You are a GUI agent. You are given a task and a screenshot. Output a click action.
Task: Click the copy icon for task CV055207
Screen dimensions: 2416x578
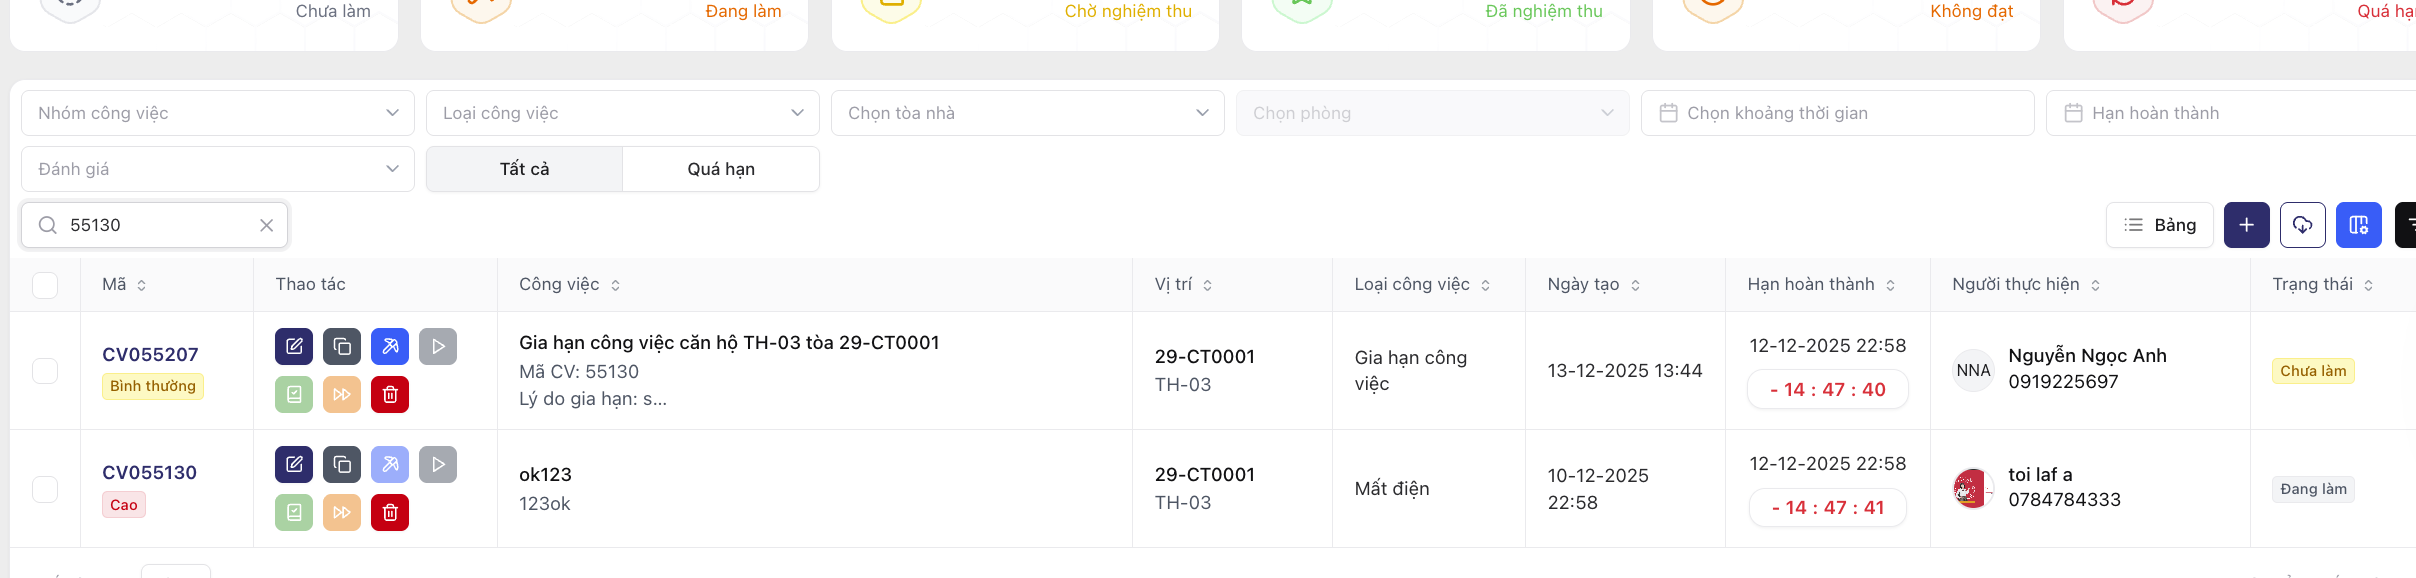click(342, 347)
